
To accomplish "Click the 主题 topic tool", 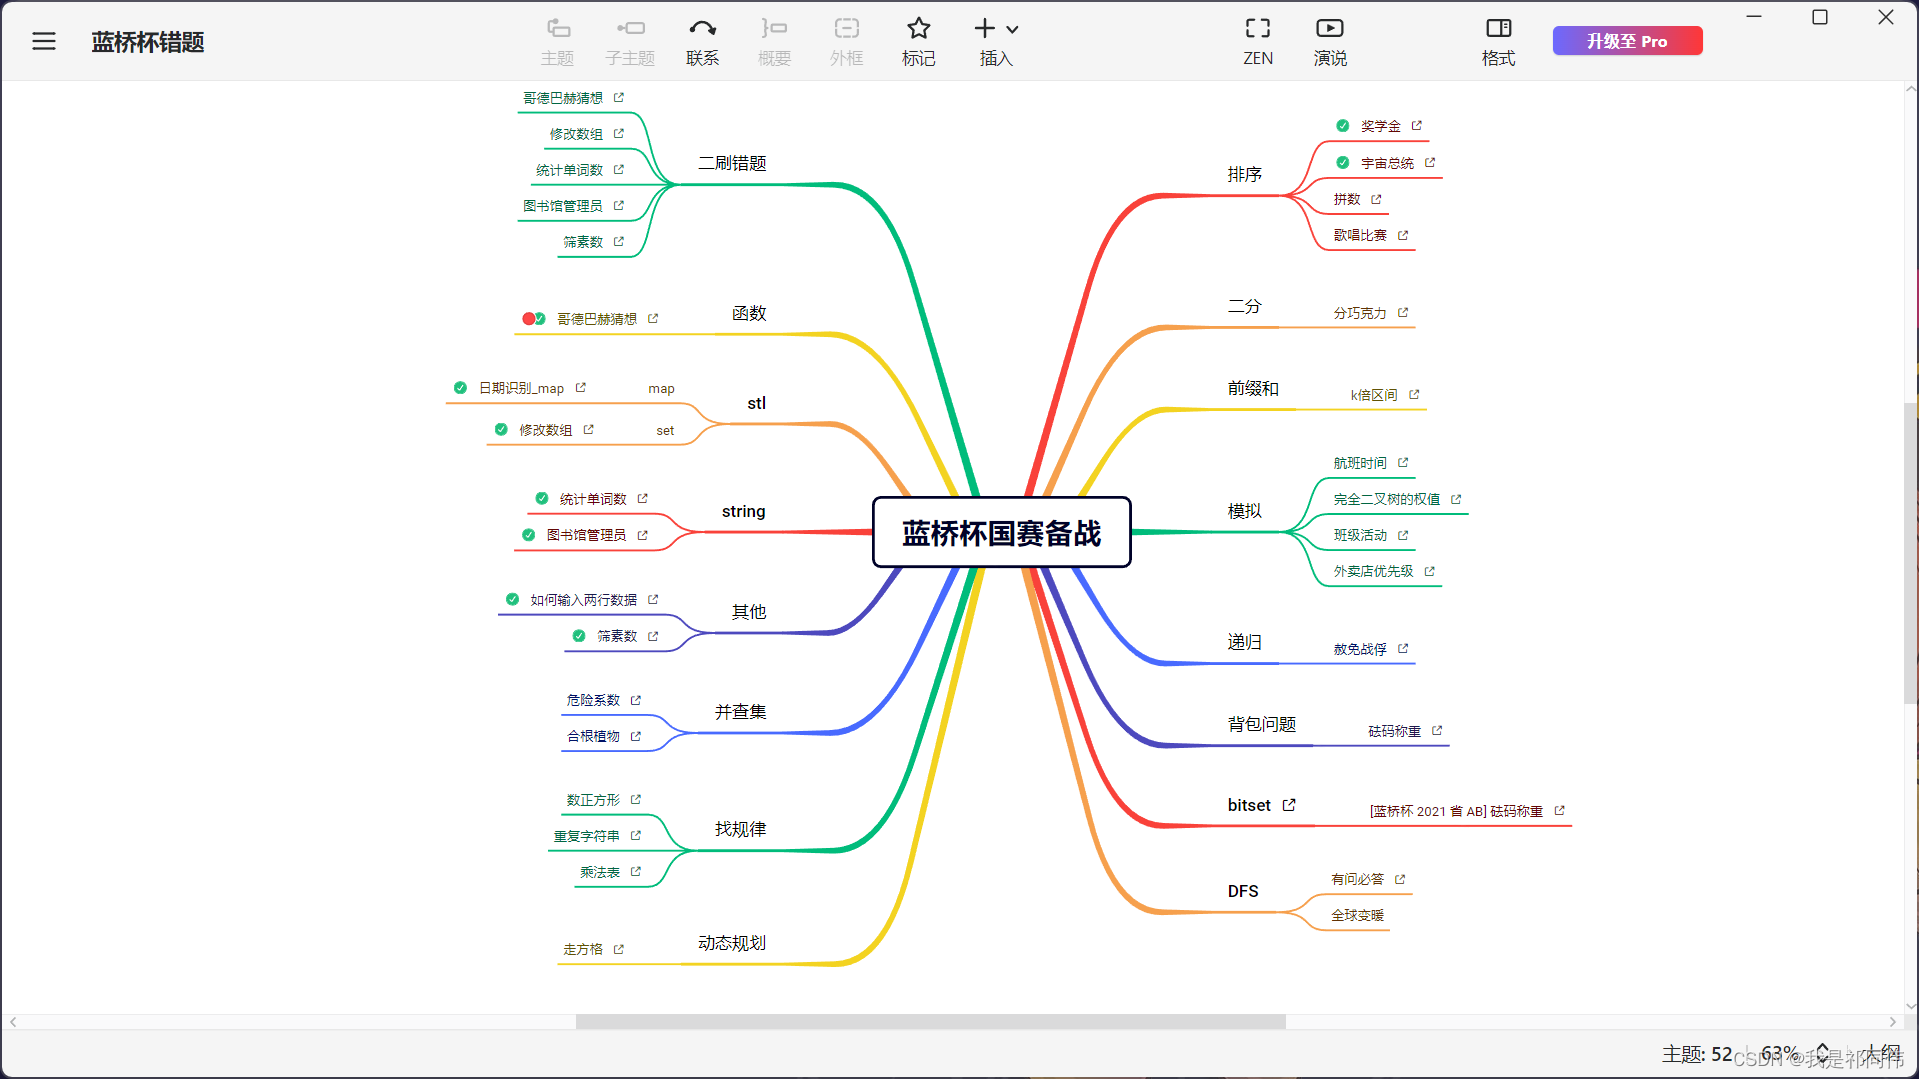I will click(x=558, y=42).
